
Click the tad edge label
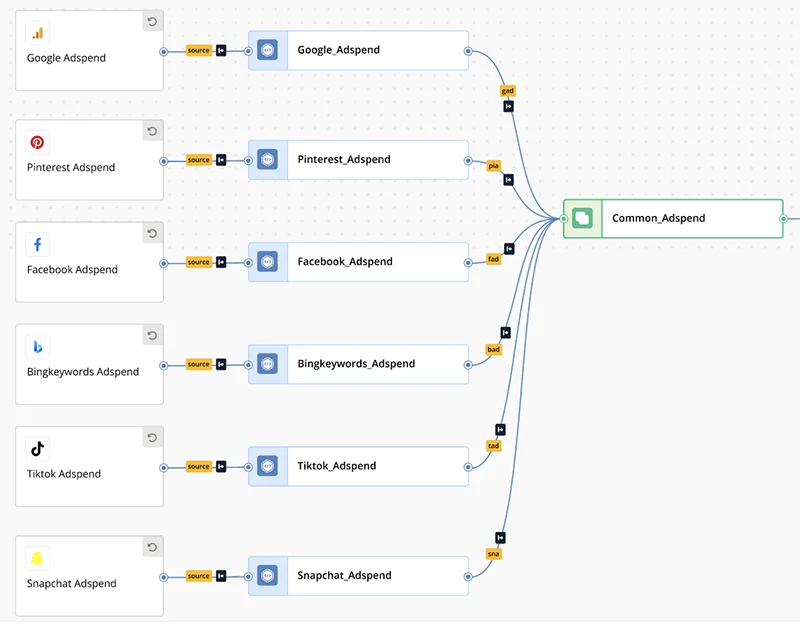pos(493,446)
